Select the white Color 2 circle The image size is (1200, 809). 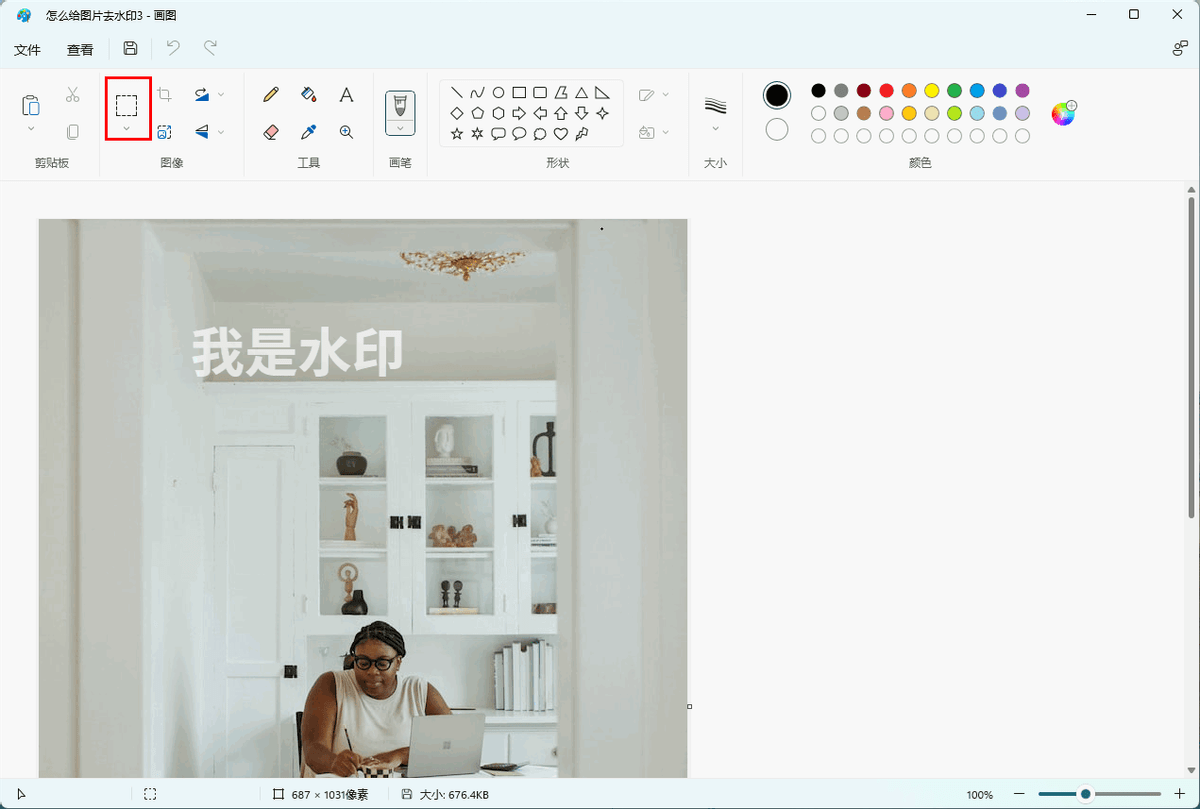(x=777, y=130)
